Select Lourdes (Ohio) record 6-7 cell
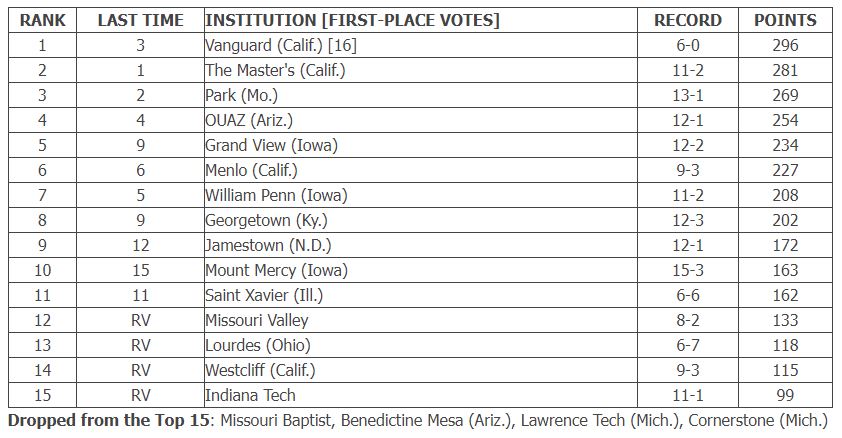 (x=688, y=345)
